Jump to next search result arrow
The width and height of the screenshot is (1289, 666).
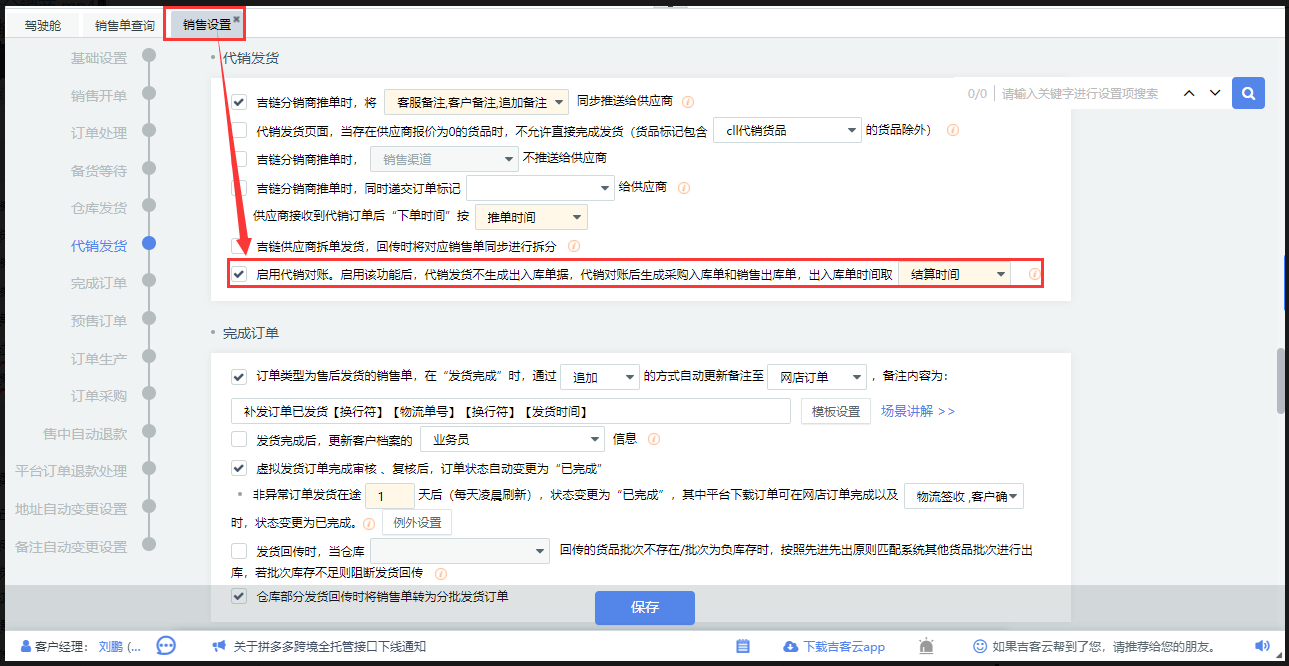pyautogui.click(x=1215, y=93)
